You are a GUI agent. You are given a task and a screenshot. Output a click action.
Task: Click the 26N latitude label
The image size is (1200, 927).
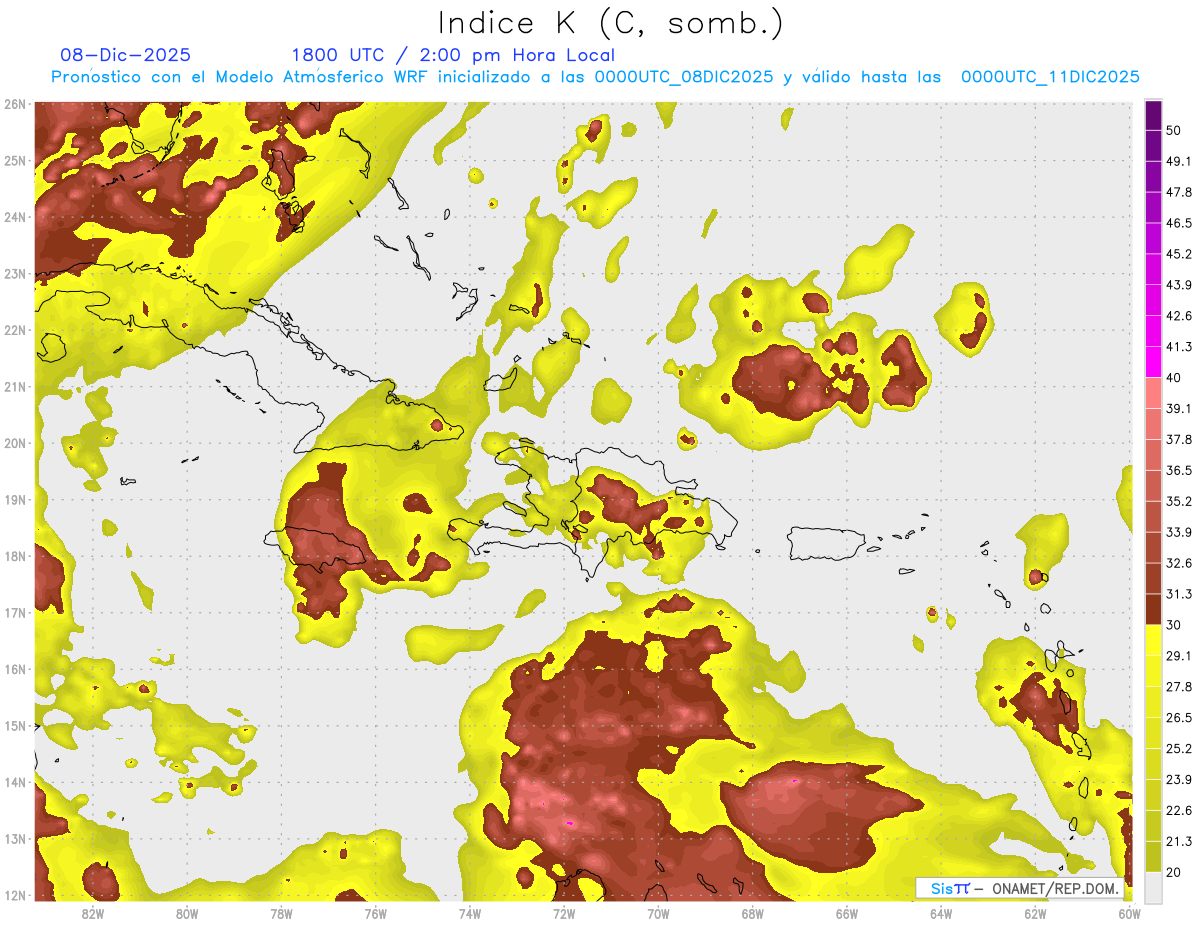(14, 104)
